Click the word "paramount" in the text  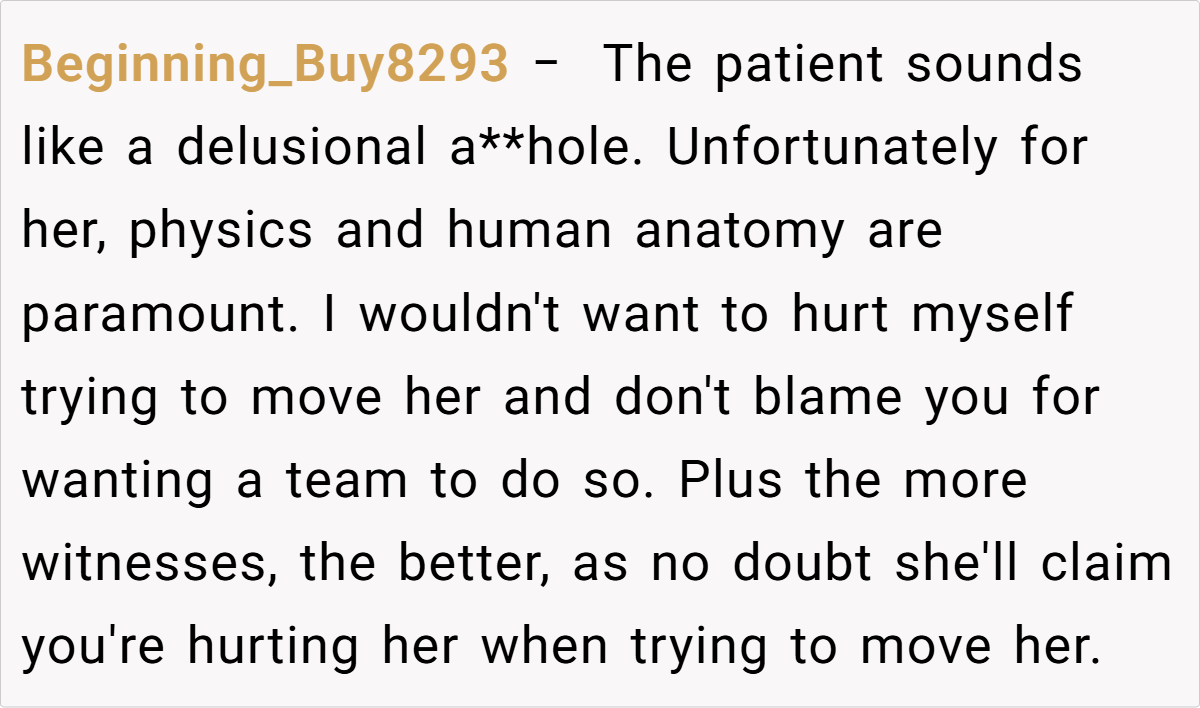coord(158,316)
